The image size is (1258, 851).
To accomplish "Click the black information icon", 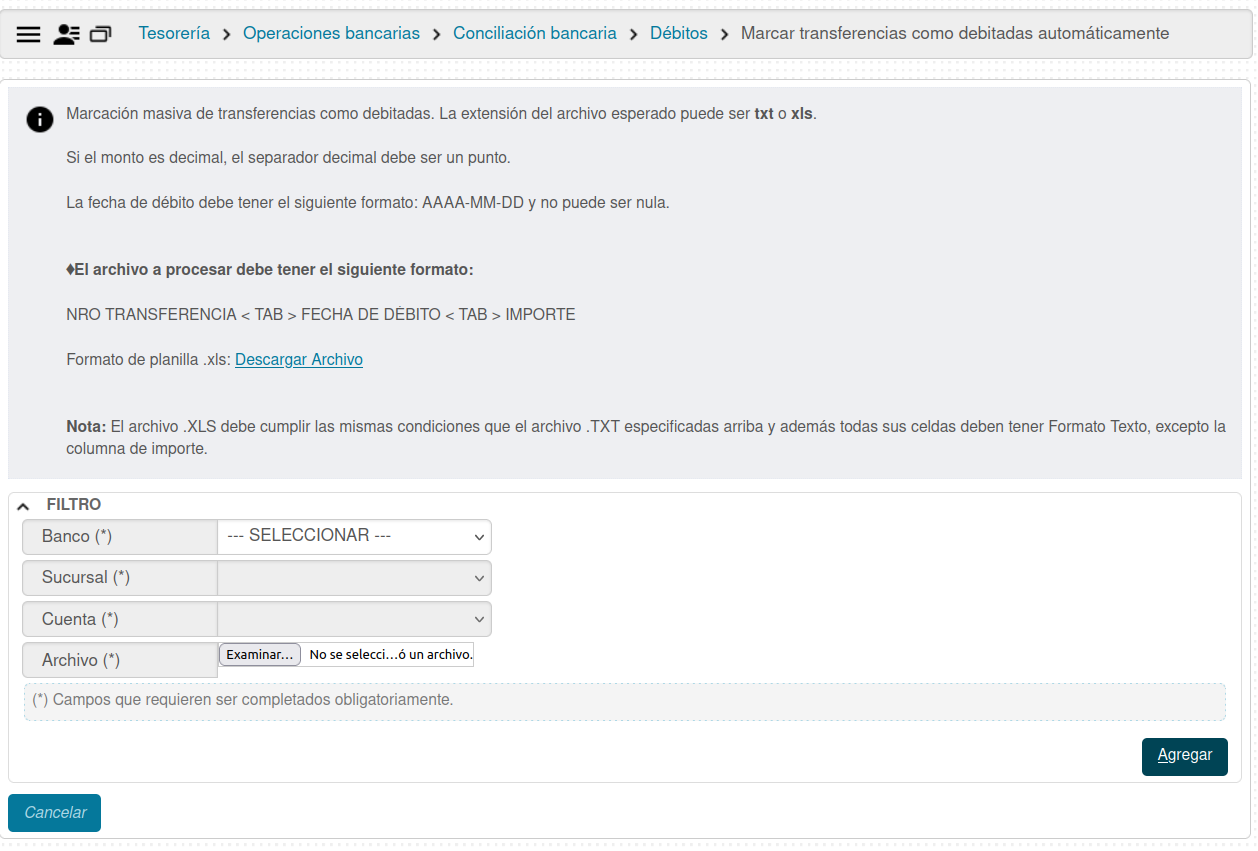I will [39, 120].
